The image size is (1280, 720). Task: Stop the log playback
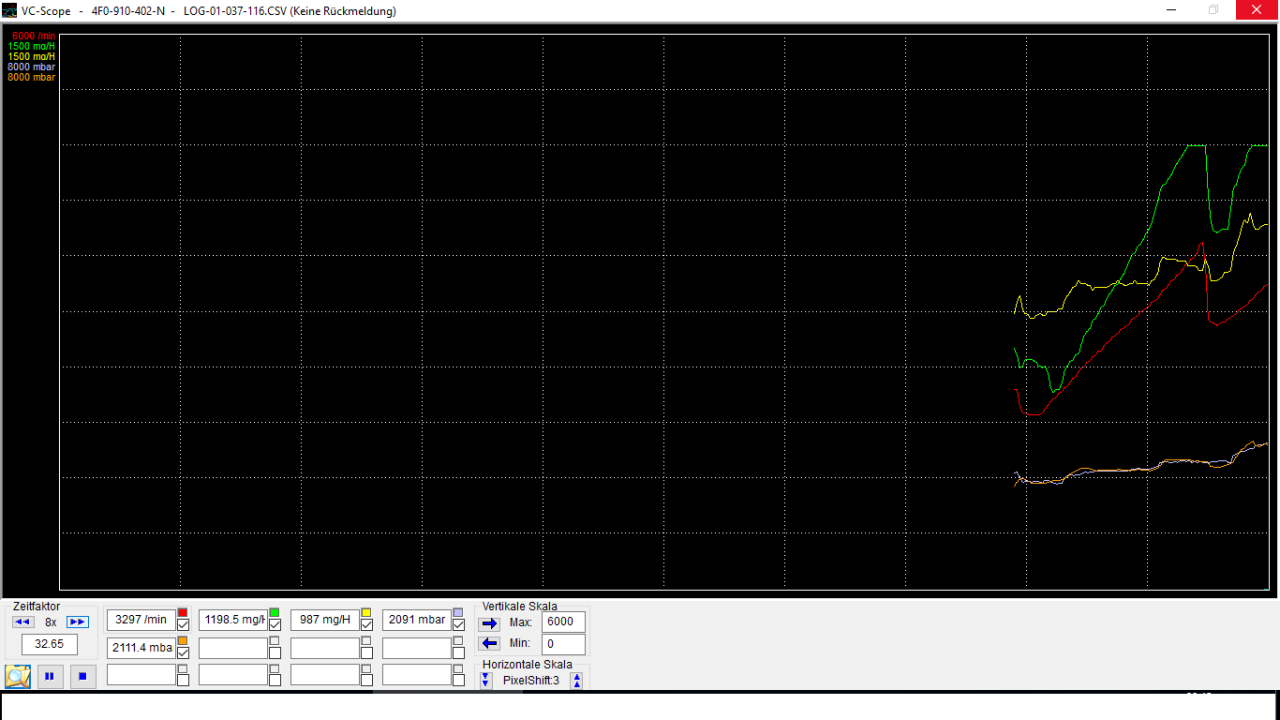(82, 676)
